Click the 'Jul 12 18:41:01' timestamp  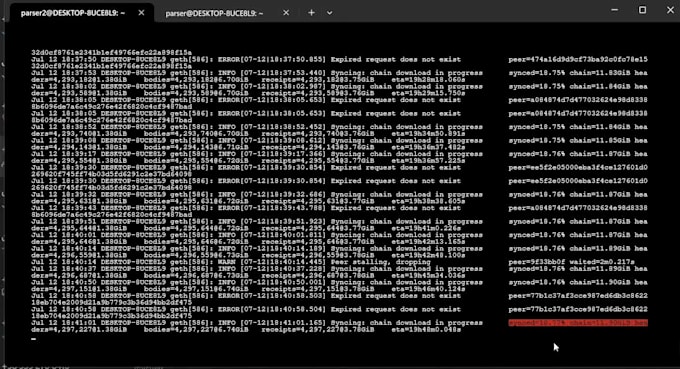tap(64, 323)
